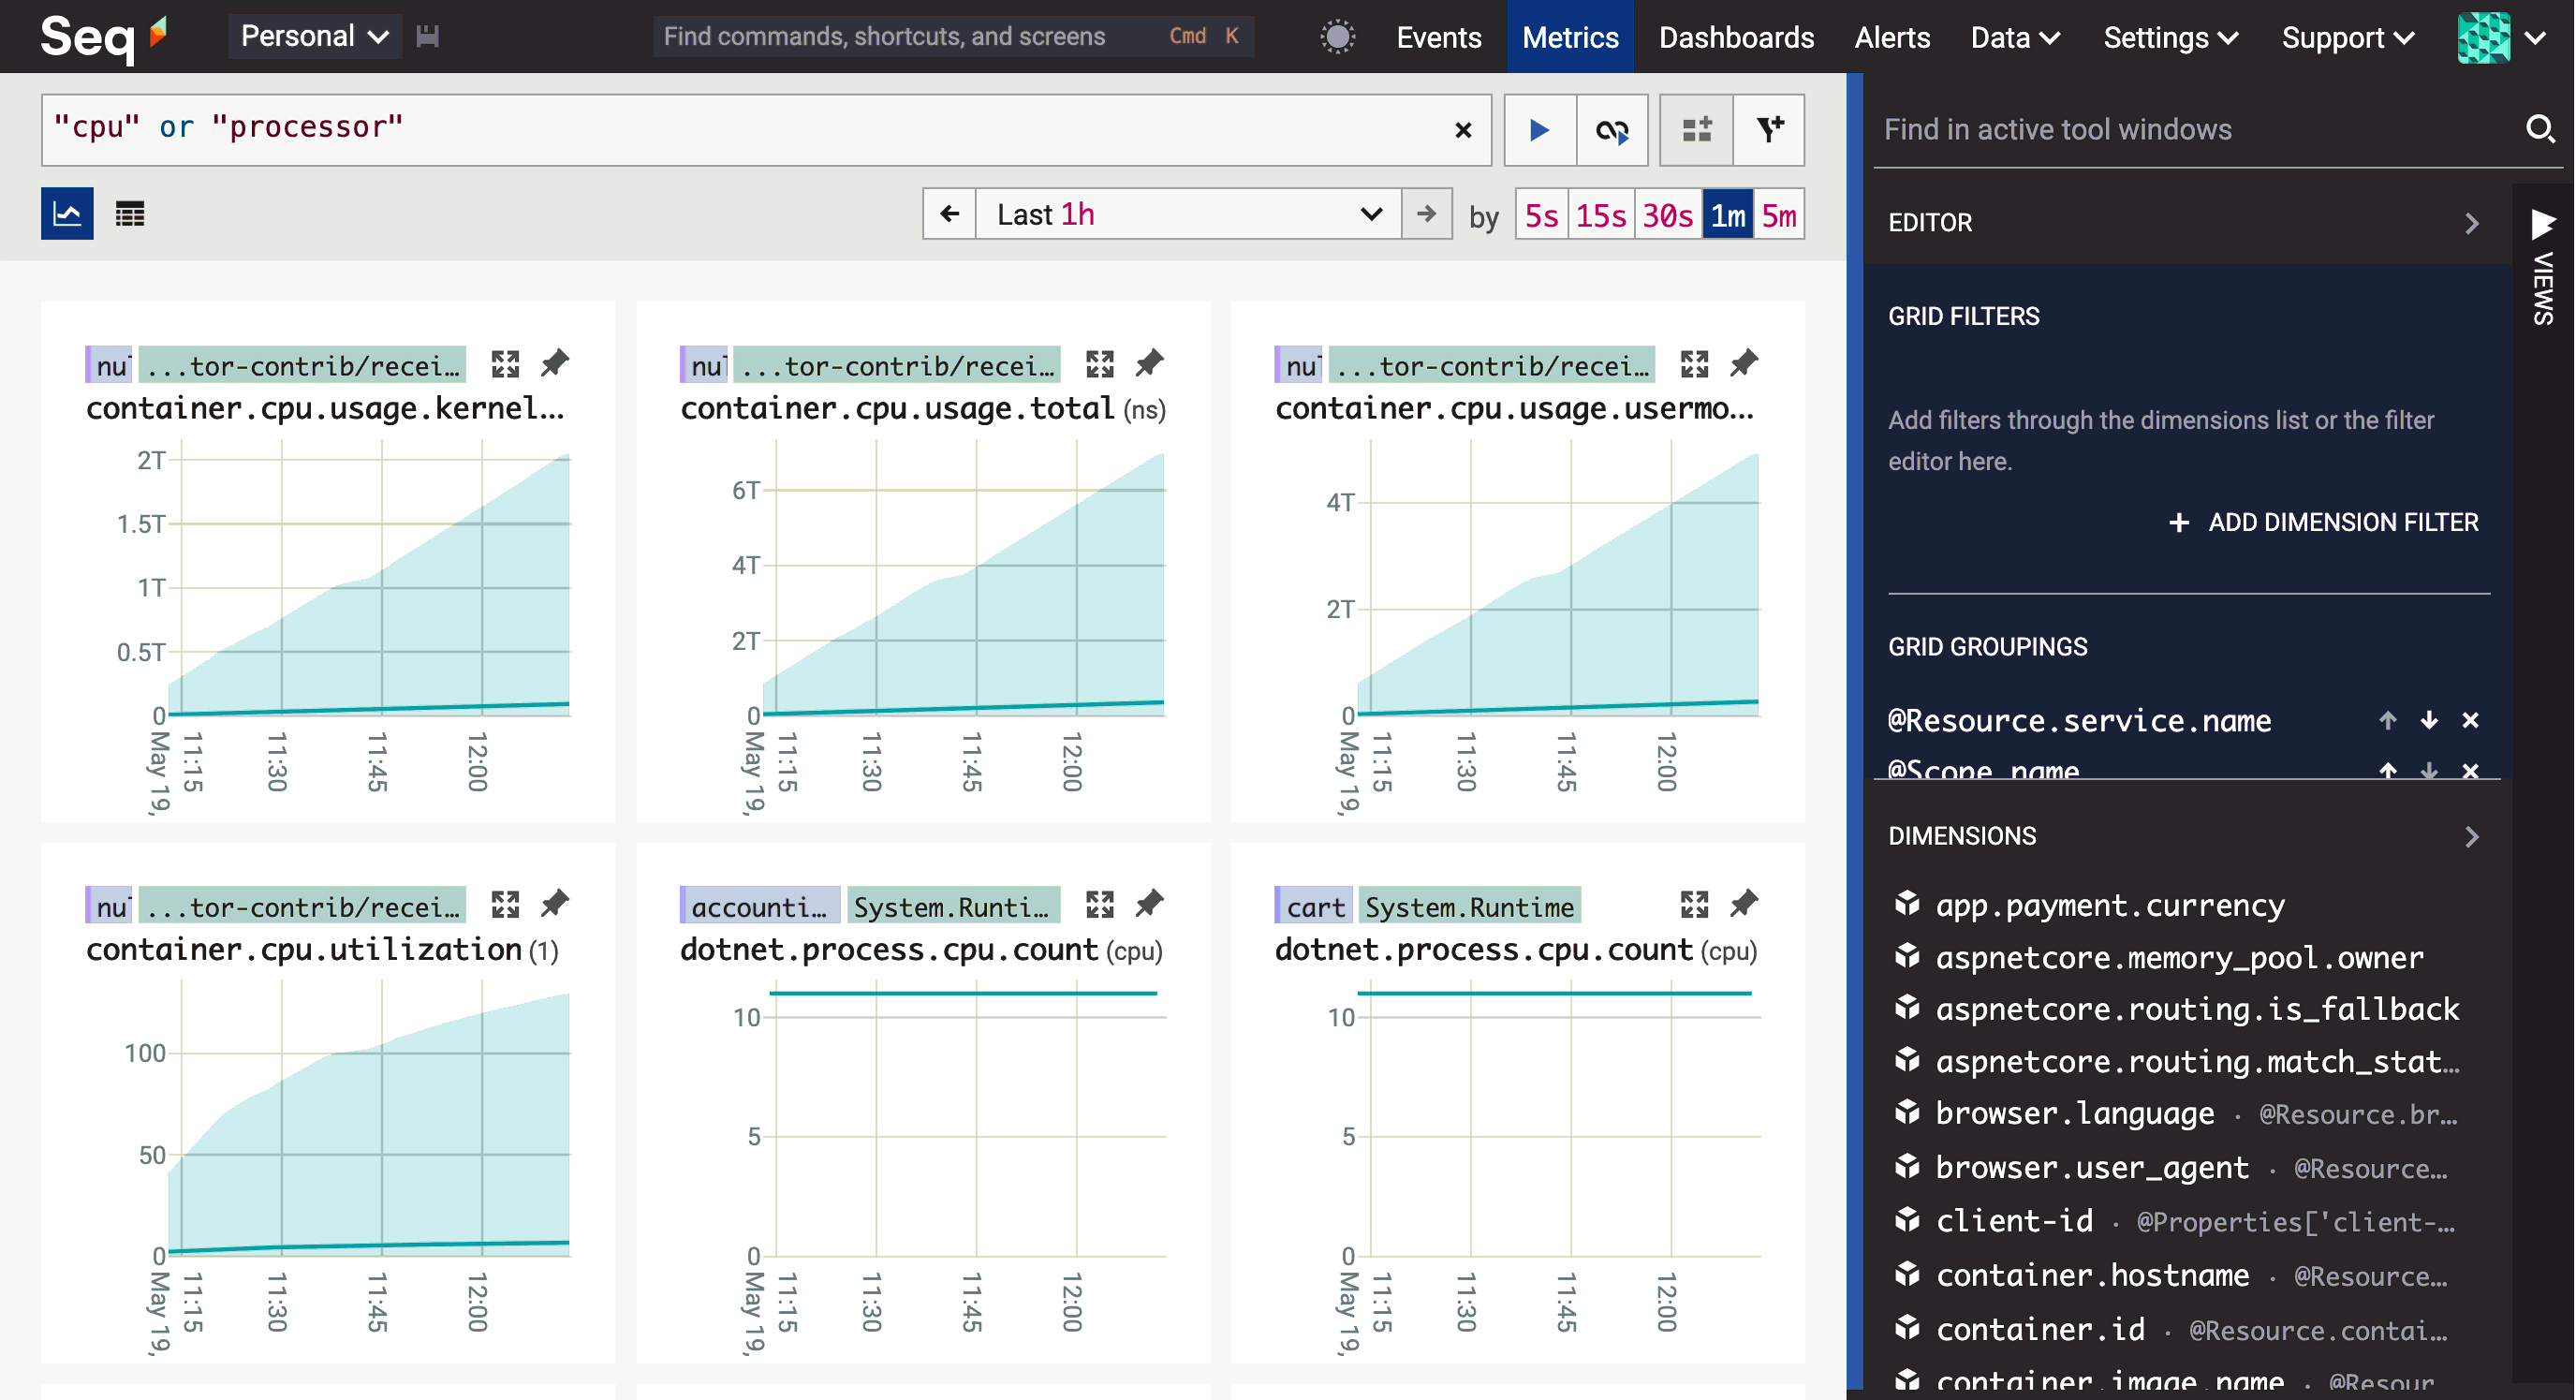Select 5m grouping interval
This screenshot has width=2576, height=1400.
(x=1778, y=215)
